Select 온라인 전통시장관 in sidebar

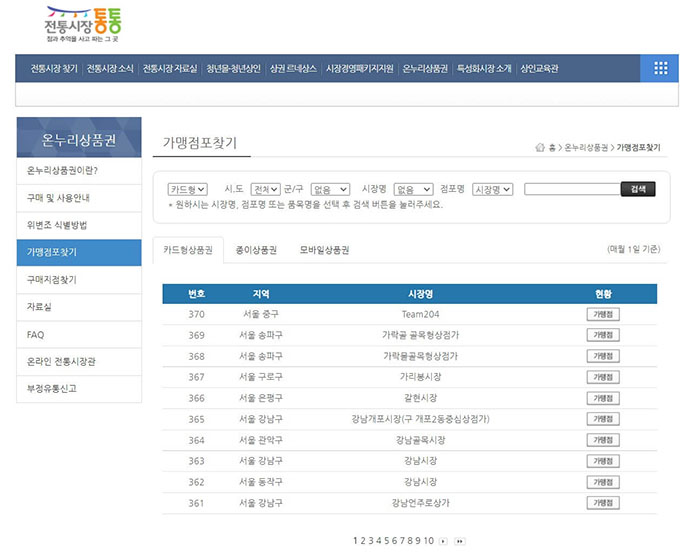[79, 362]
